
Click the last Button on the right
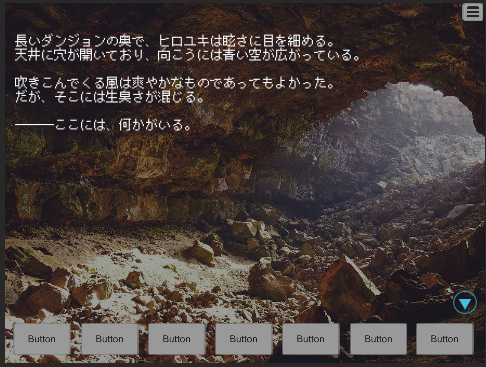(x=445, y=339)
